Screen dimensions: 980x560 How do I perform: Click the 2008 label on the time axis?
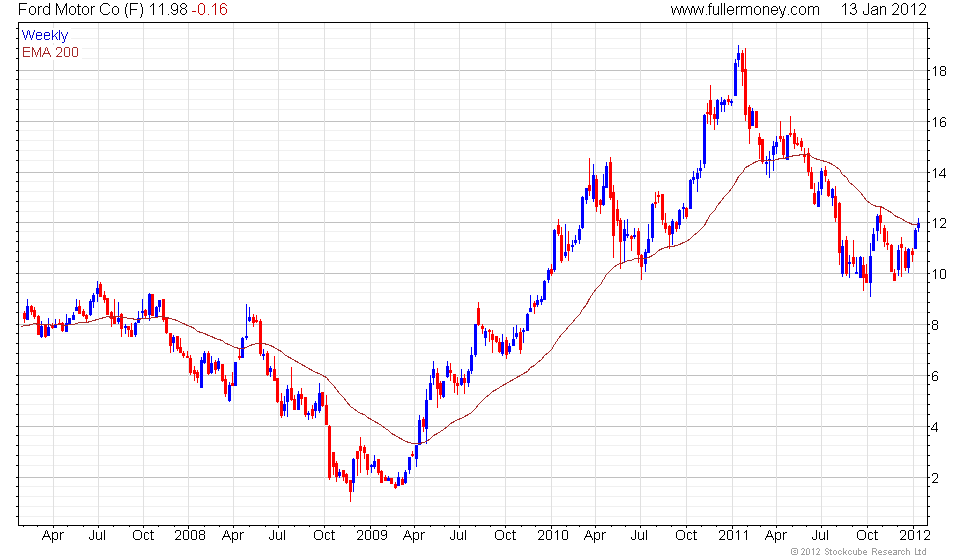pos(189,536)
